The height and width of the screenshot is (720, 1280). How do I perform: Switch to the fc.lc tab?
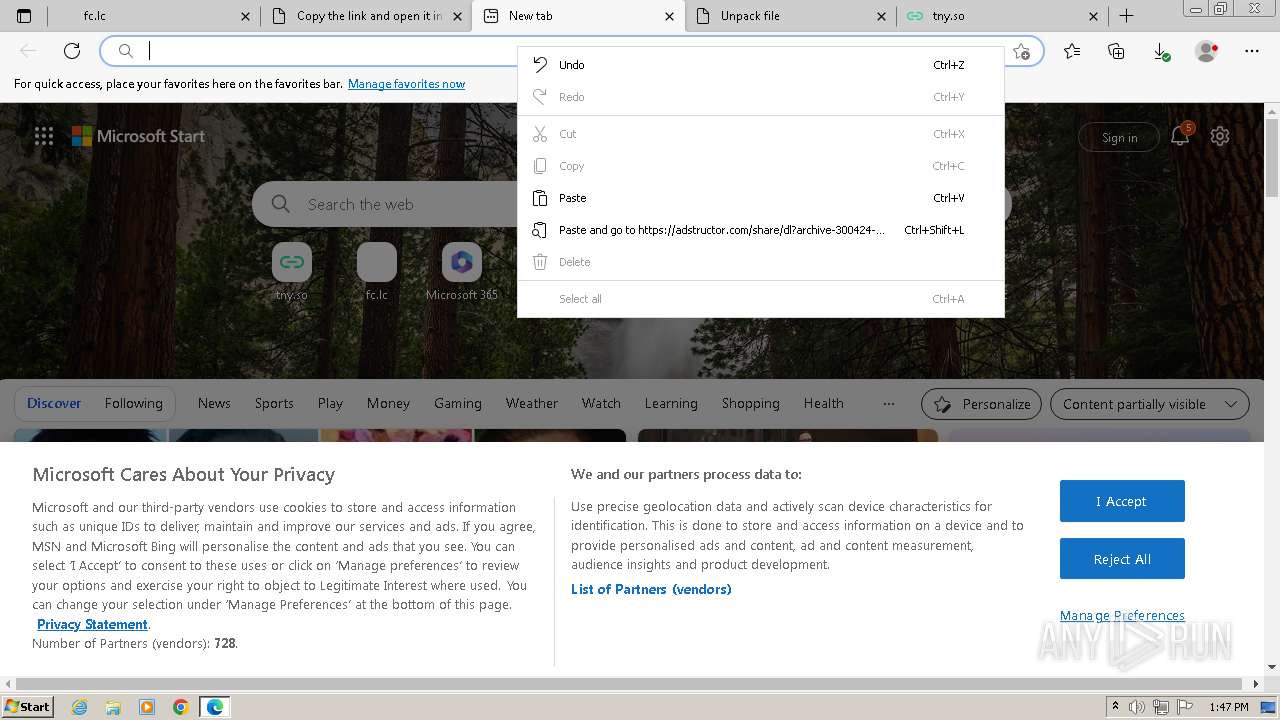pyautogui.click(x=153, y=16)
